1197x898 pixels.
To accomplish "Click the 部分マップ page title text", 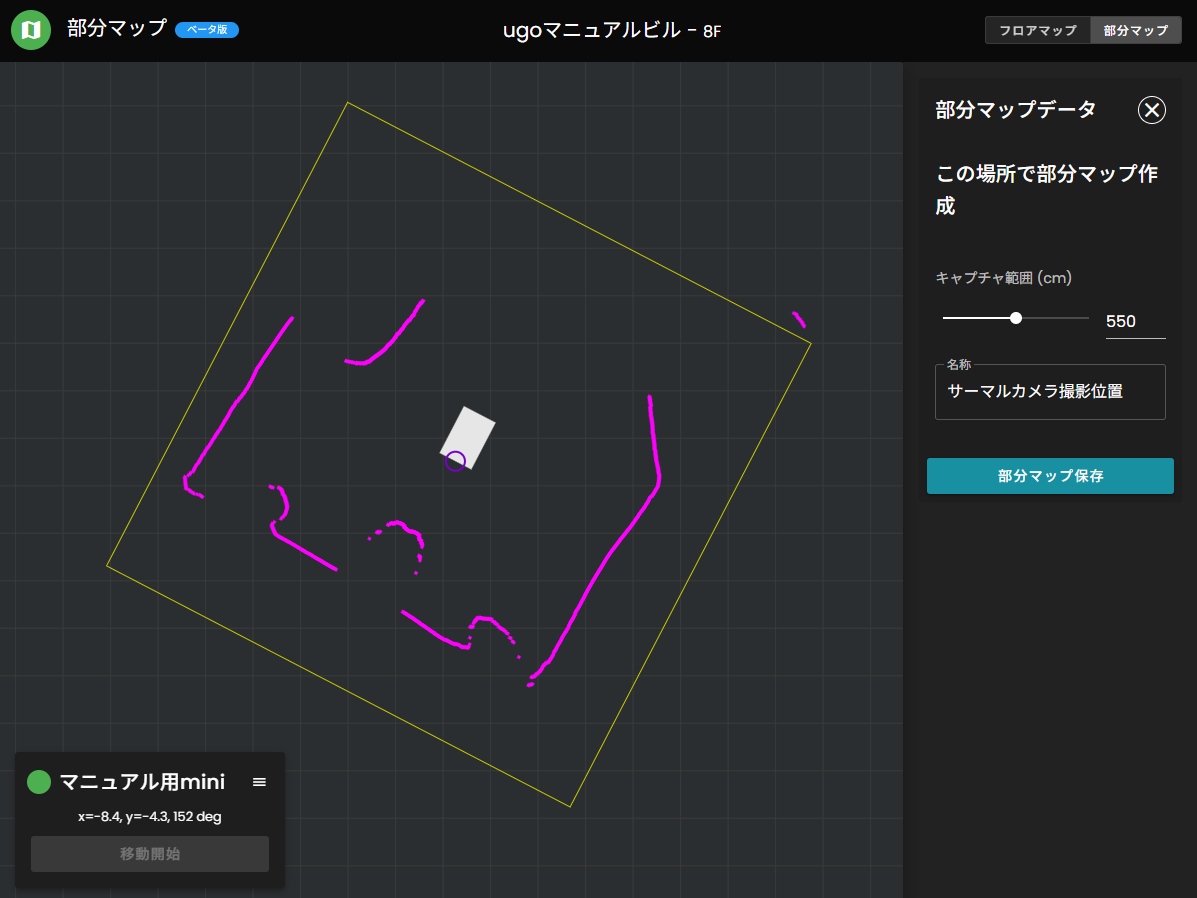I will tap(117, 28).
